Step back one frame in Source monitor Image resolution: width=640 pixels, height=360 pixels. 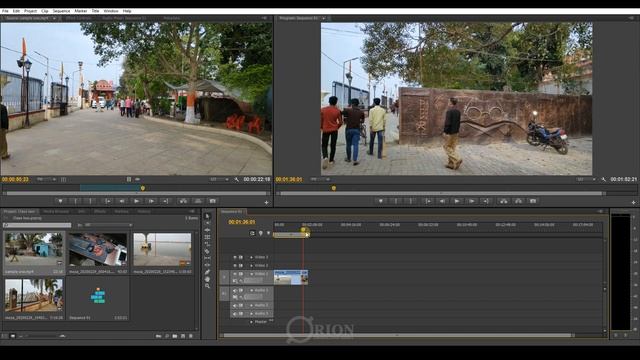click(x=122, y=201)
